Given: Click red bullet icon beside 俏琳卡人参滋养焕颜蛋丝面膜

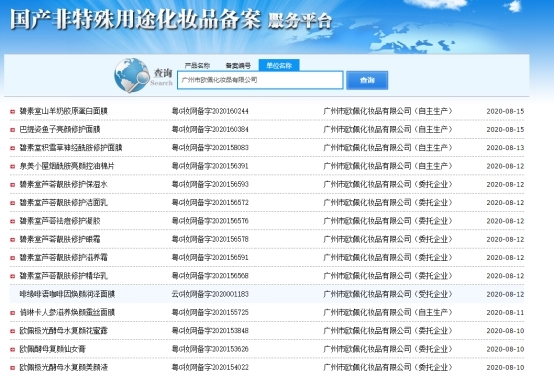Looking at the screenshot, I should pos(12,313).
